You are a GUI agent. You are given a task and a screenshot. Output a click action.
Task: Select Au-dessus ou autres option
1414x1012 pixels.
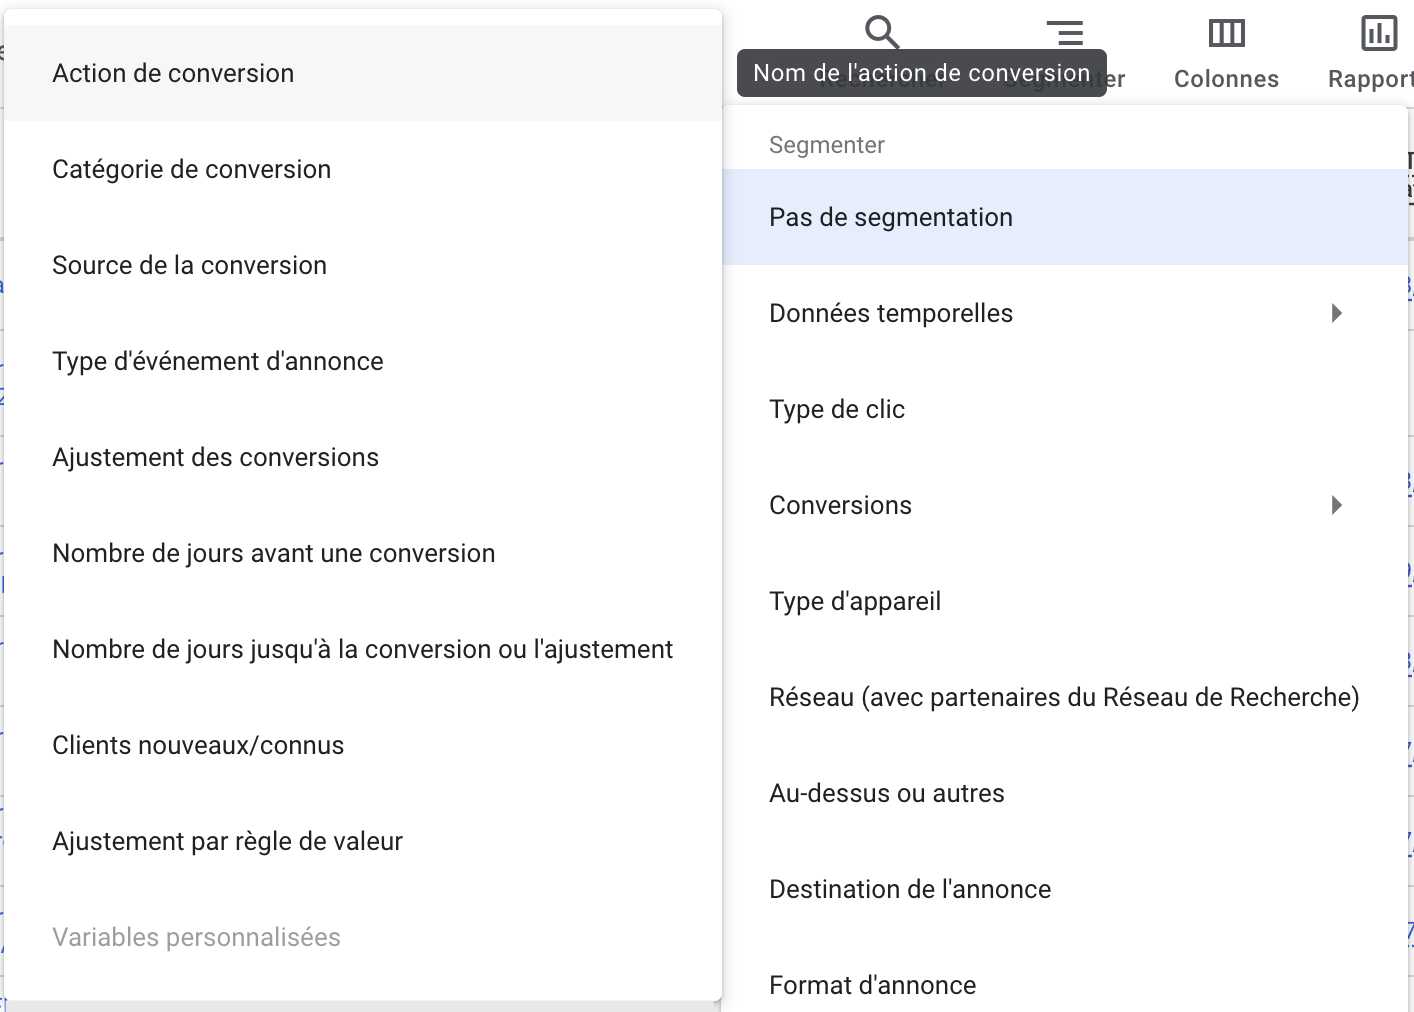point(1065,793)
